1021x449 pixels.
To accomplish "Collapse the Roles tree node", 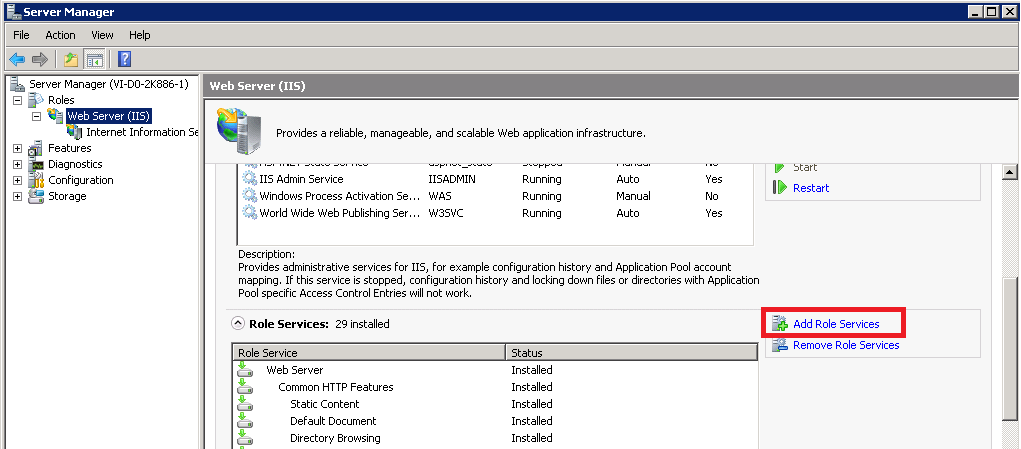I will 18,100.
